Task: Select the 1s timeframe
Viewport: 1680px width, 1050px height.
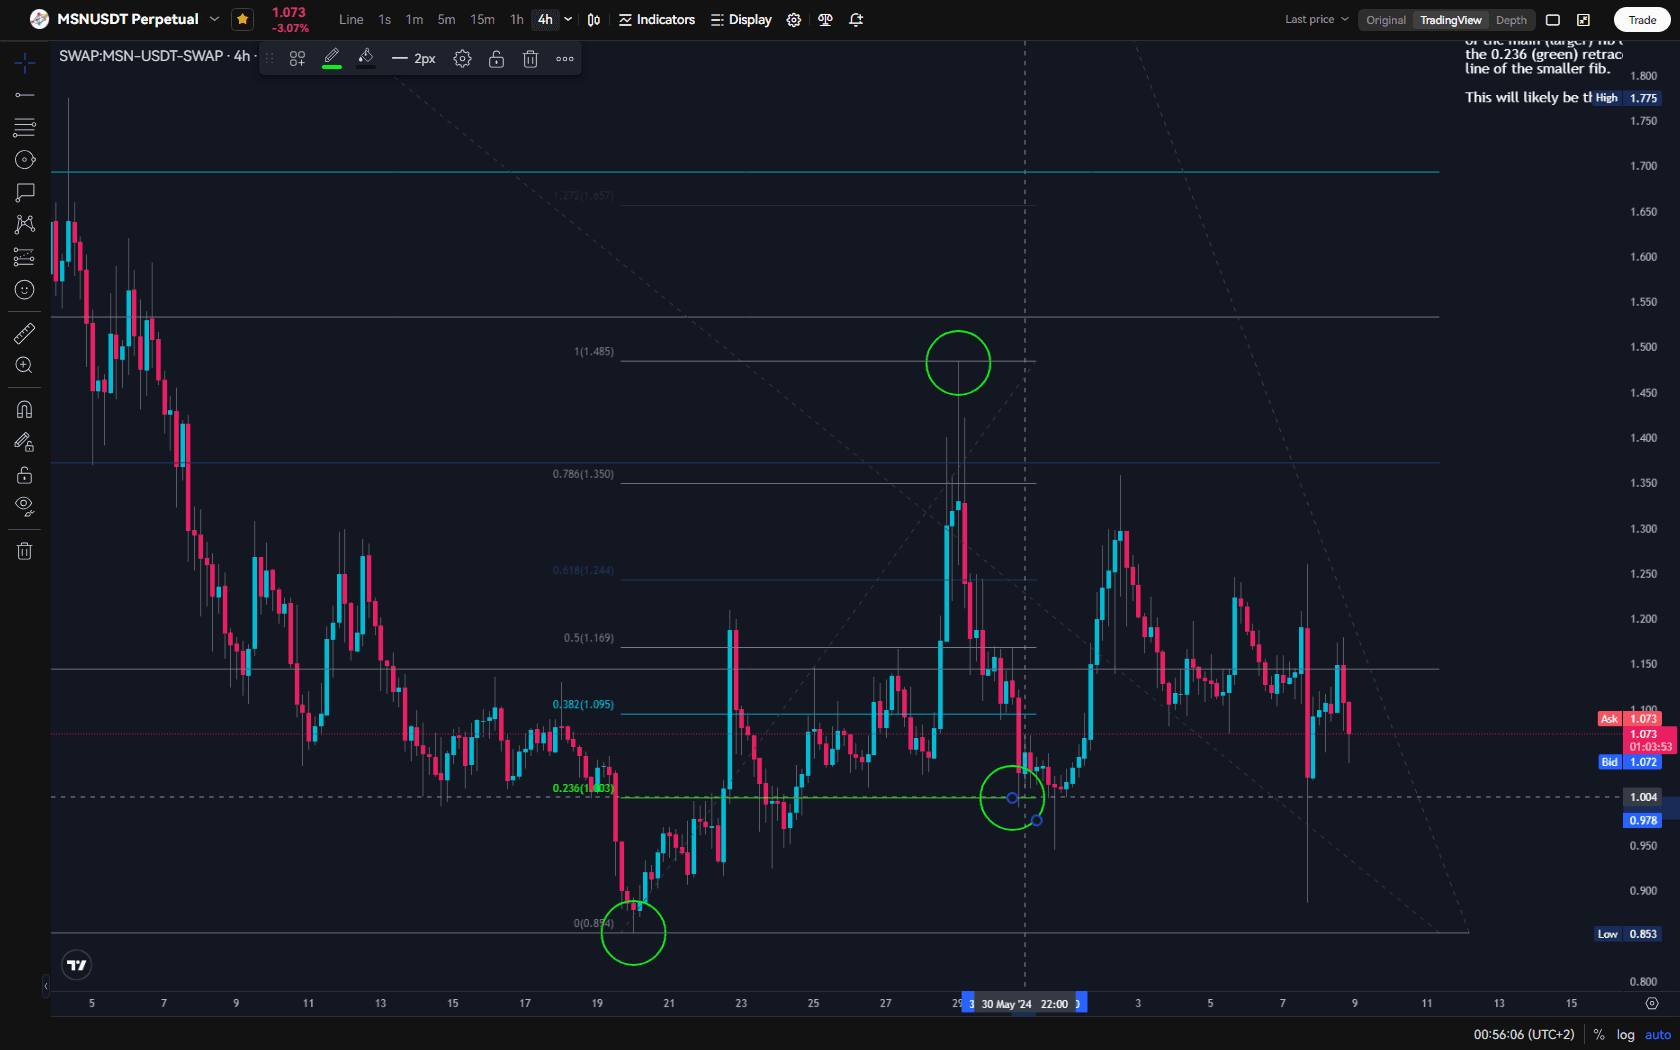Action: (385, 20)
